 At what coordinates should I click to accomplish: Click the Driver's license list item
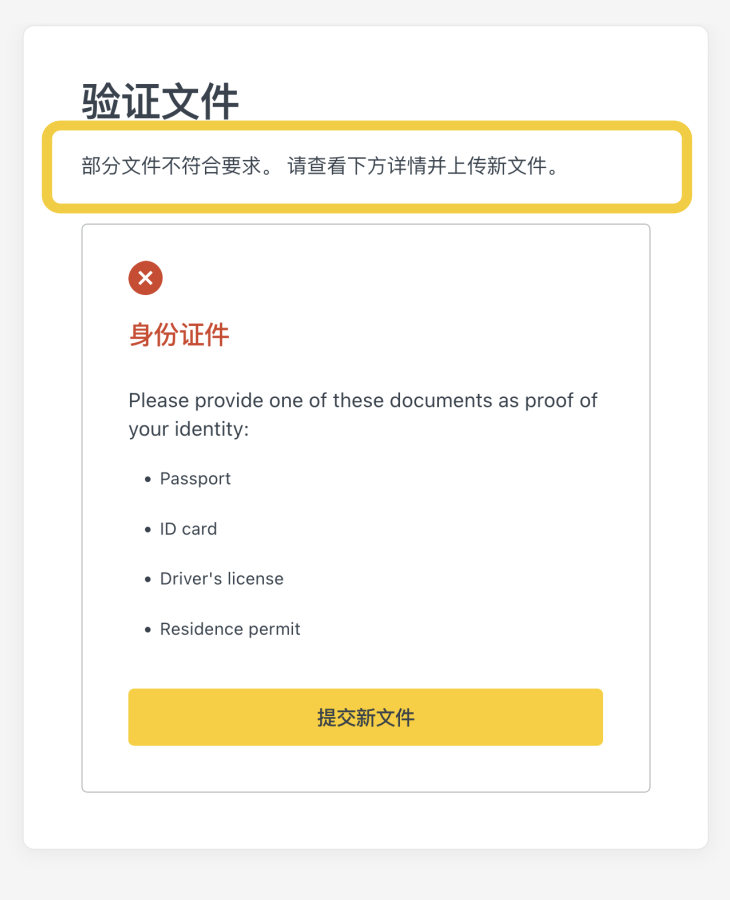point(221,579)
